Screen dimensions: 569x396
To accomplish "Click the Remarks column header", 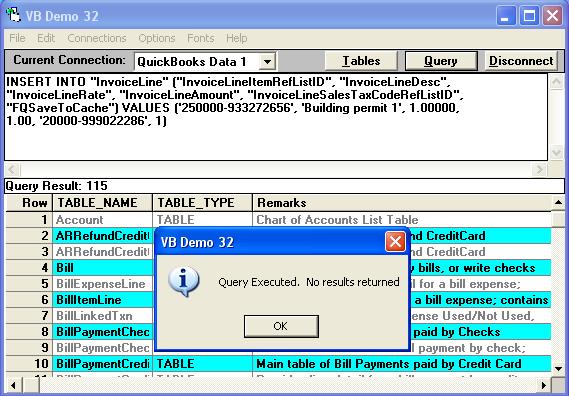I will tap(402, 203).
